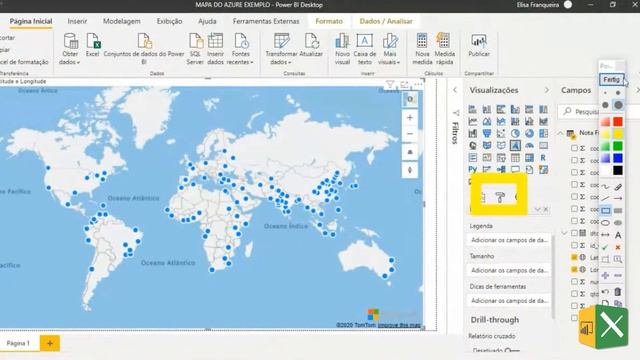Add a Novo visual to the report
Screen dimensions: 640x360
tap(342, 49)
